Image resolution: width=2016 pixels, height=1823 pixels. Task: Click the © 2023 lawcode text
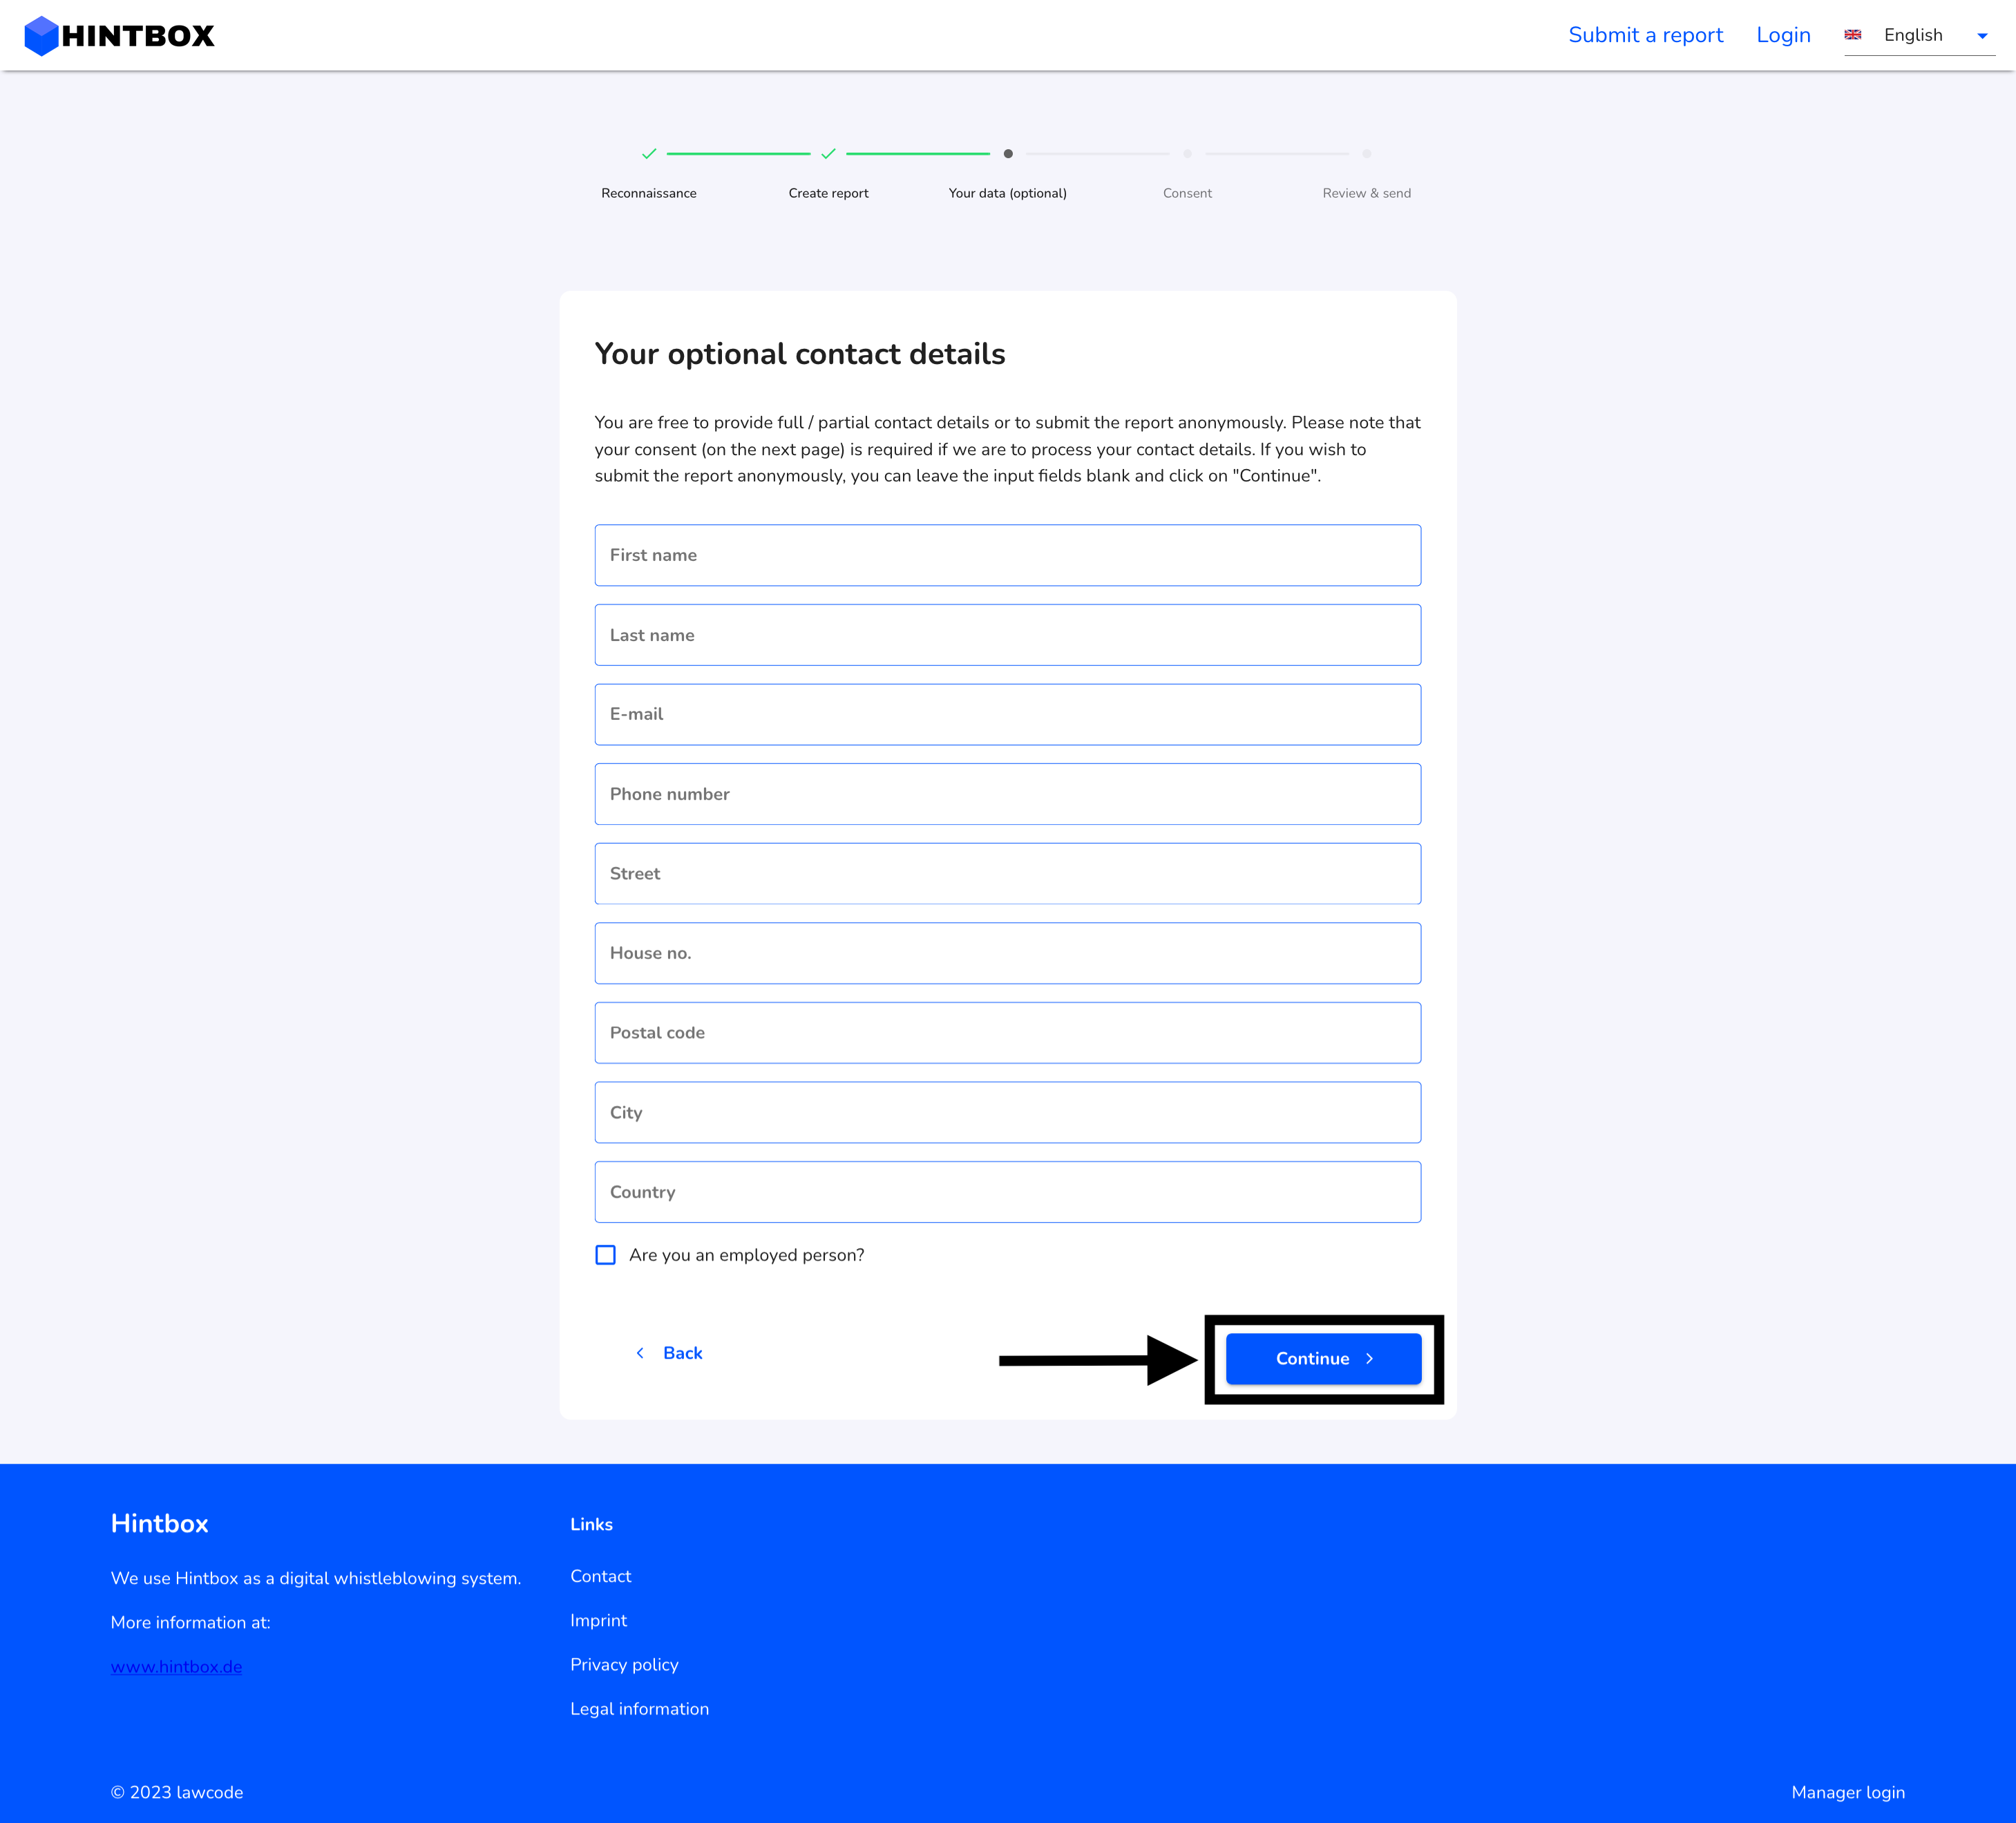tap(177, 1792)
